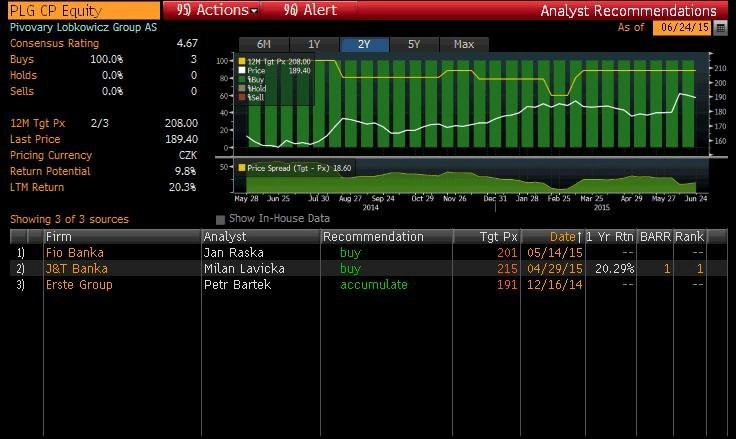Image resolution: width=736 pixels, height=439 pixels.
Task: Sort table by Analyst column header
Action: pyautogui.click(x=261, y=237)
